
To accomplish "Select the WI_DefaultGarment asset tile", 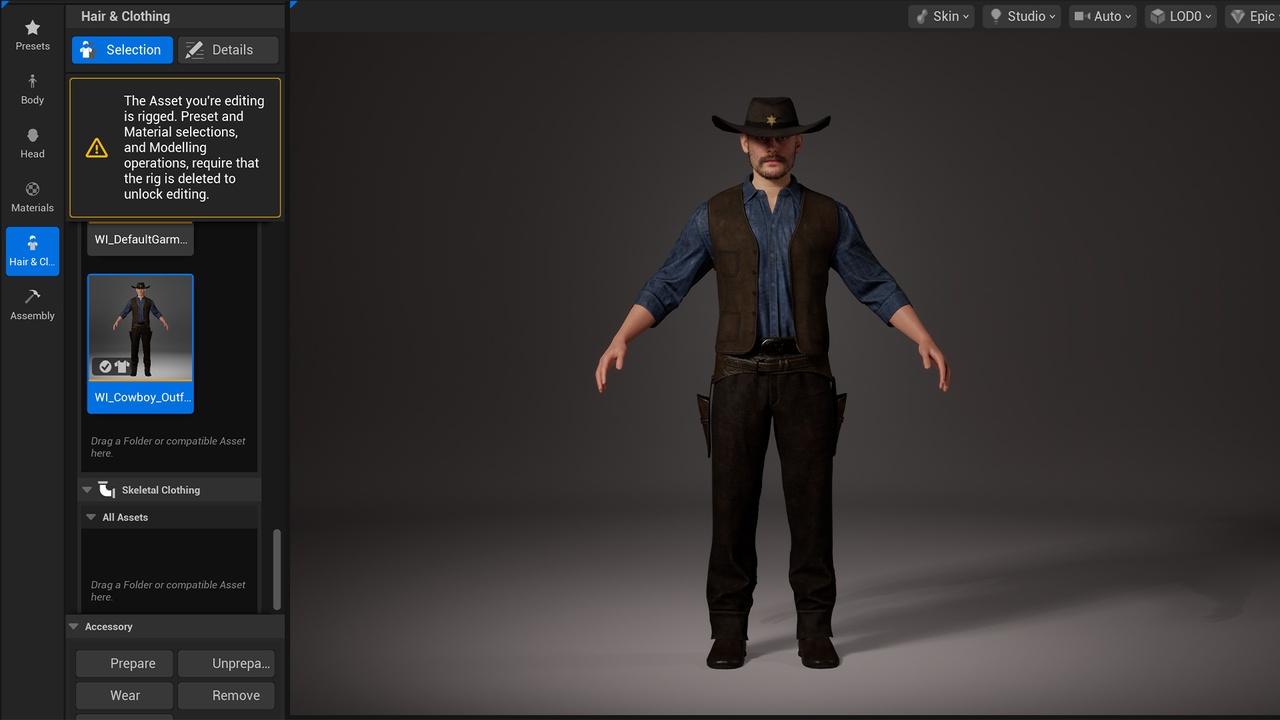I will pos(140,238).
